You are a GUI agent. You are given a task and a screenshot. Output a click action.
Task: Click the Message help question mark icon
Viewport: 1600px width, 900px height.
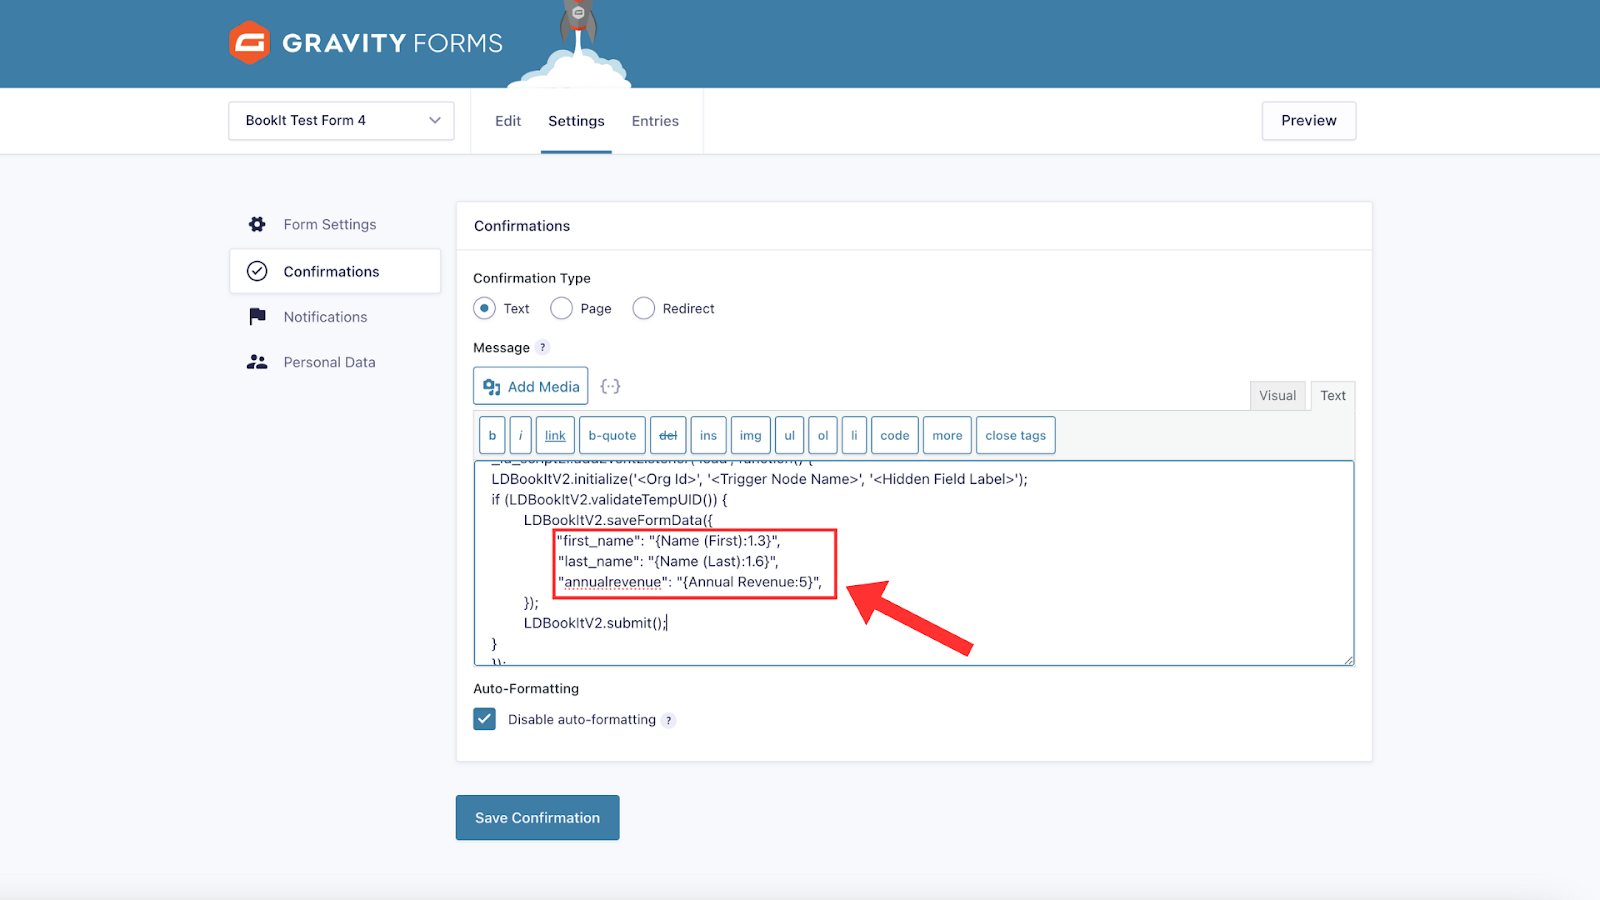click(543, 348)
